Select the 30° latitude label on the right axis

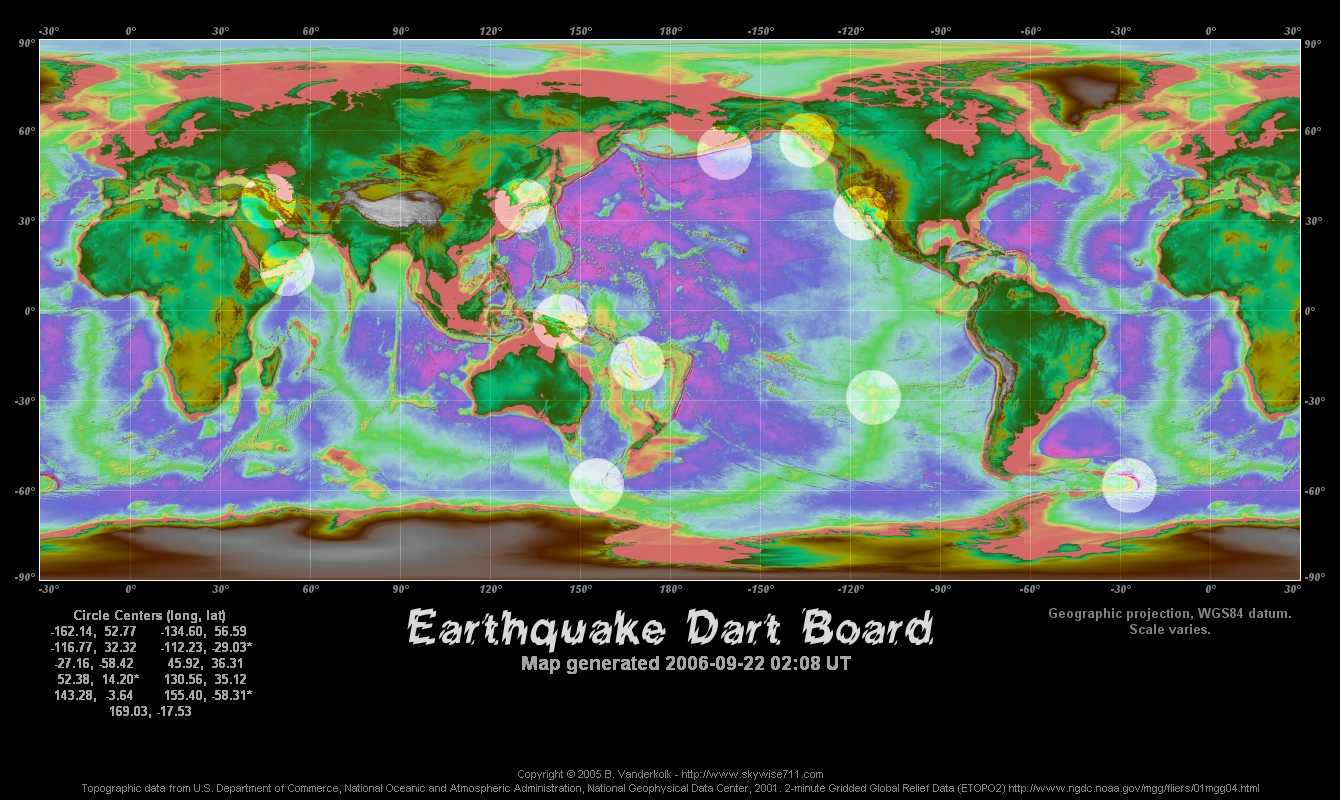[x=1313, y=221]
